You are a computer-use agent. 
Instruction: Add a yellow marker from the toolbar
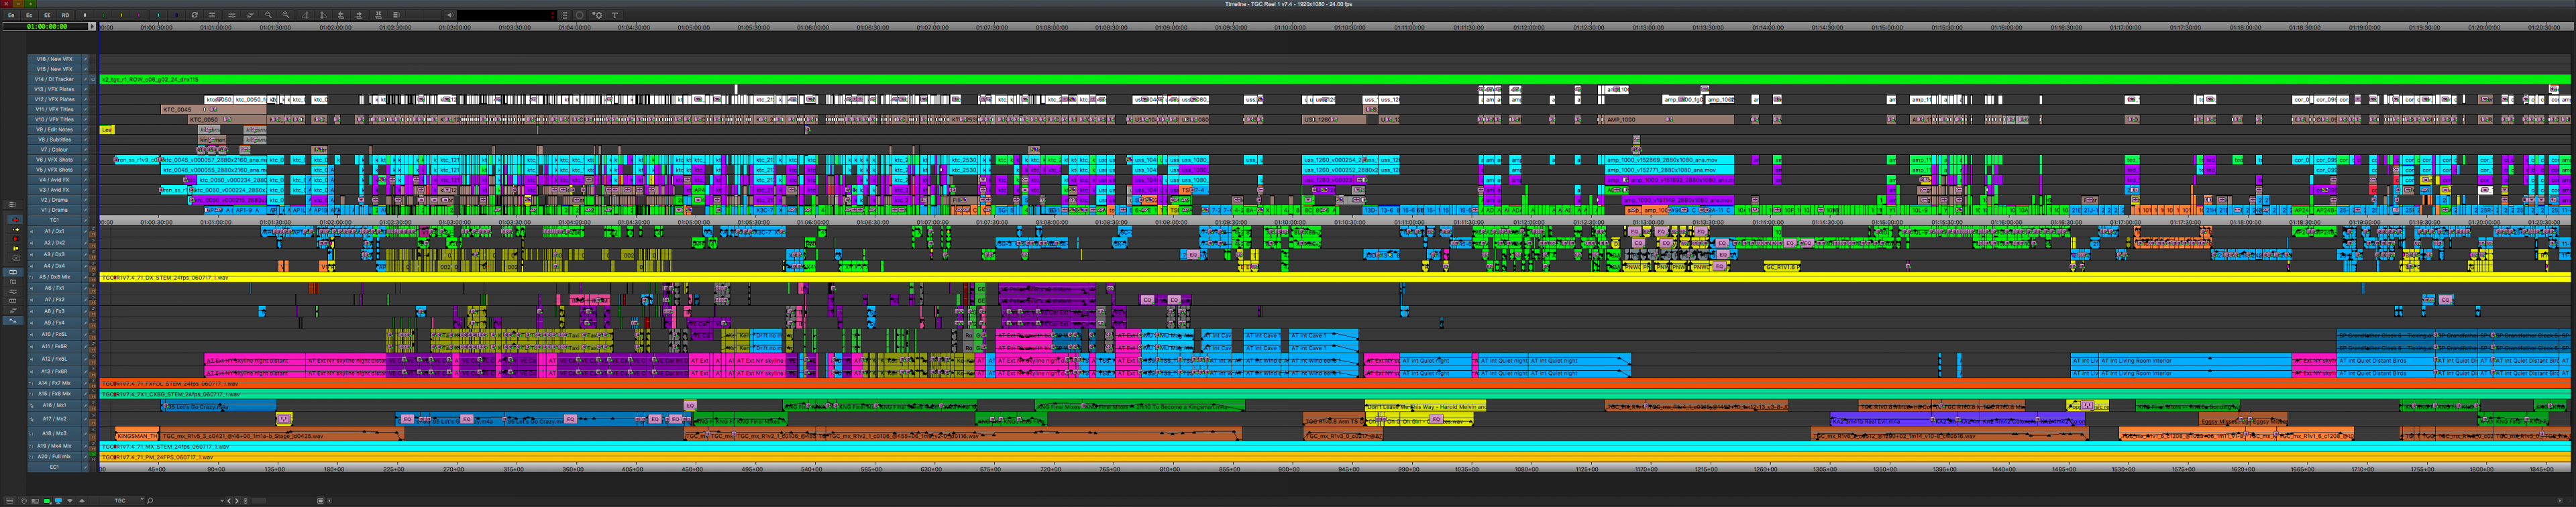[121, 16]
